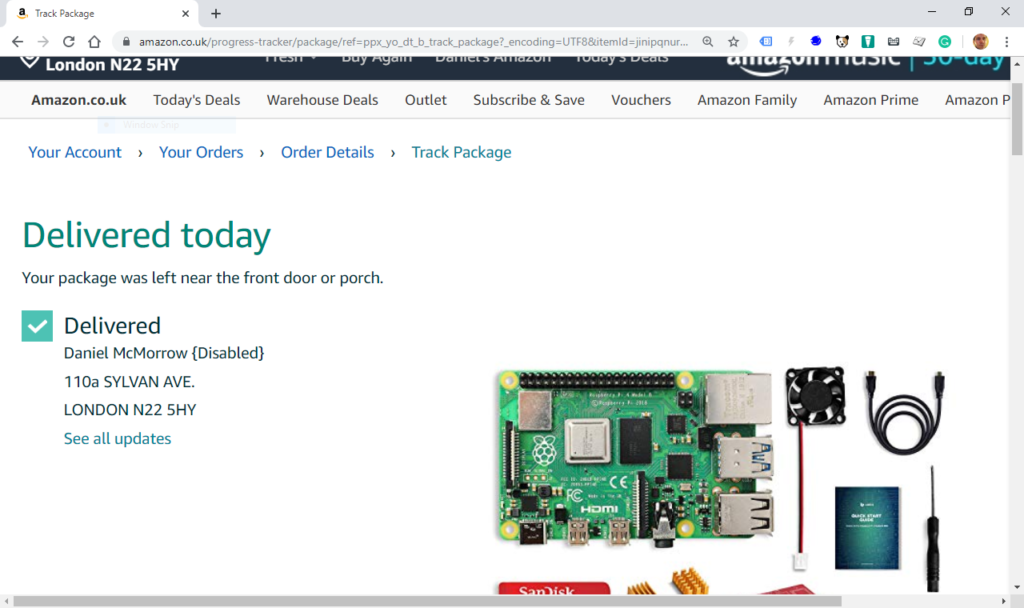The height and width of the screenshot is (608, 1024).
Task: Open the blue tag extension icon
Action: (766, 42)
